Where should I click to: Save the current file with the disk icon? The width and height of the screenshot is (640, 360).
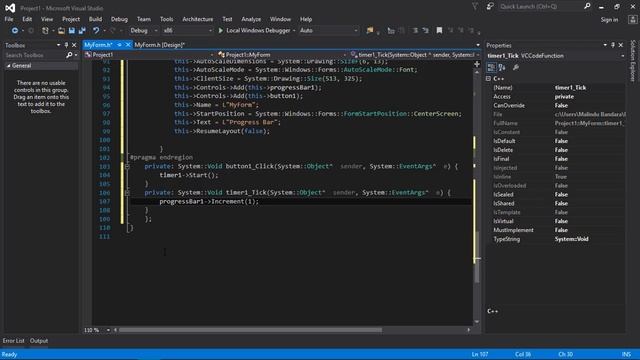coord(72,31)
